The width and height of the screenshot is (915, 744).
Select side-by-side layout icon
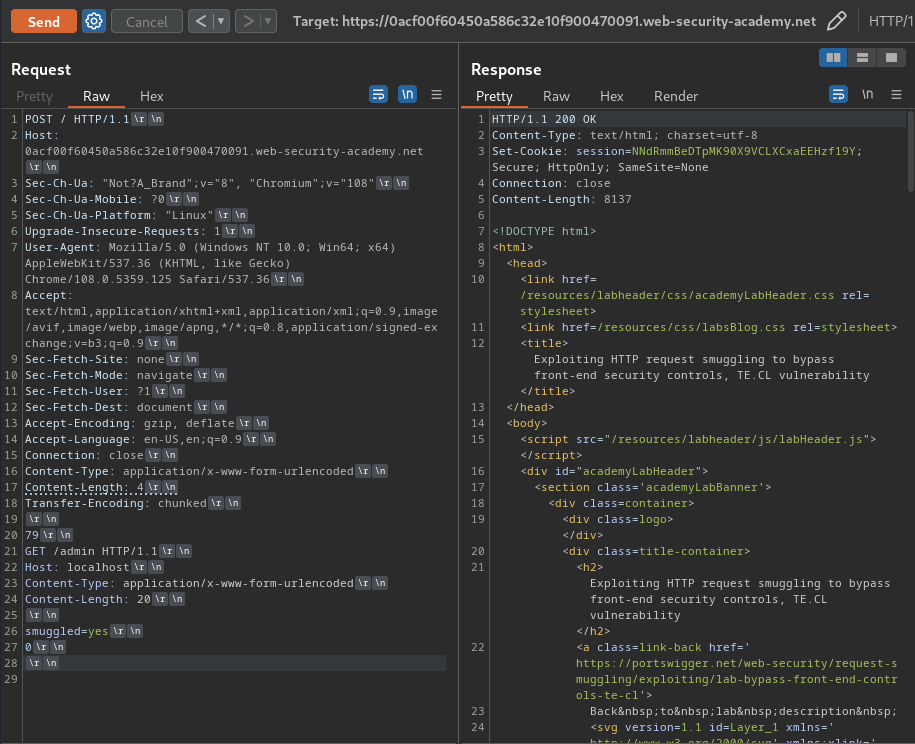(x=833, y=57)
